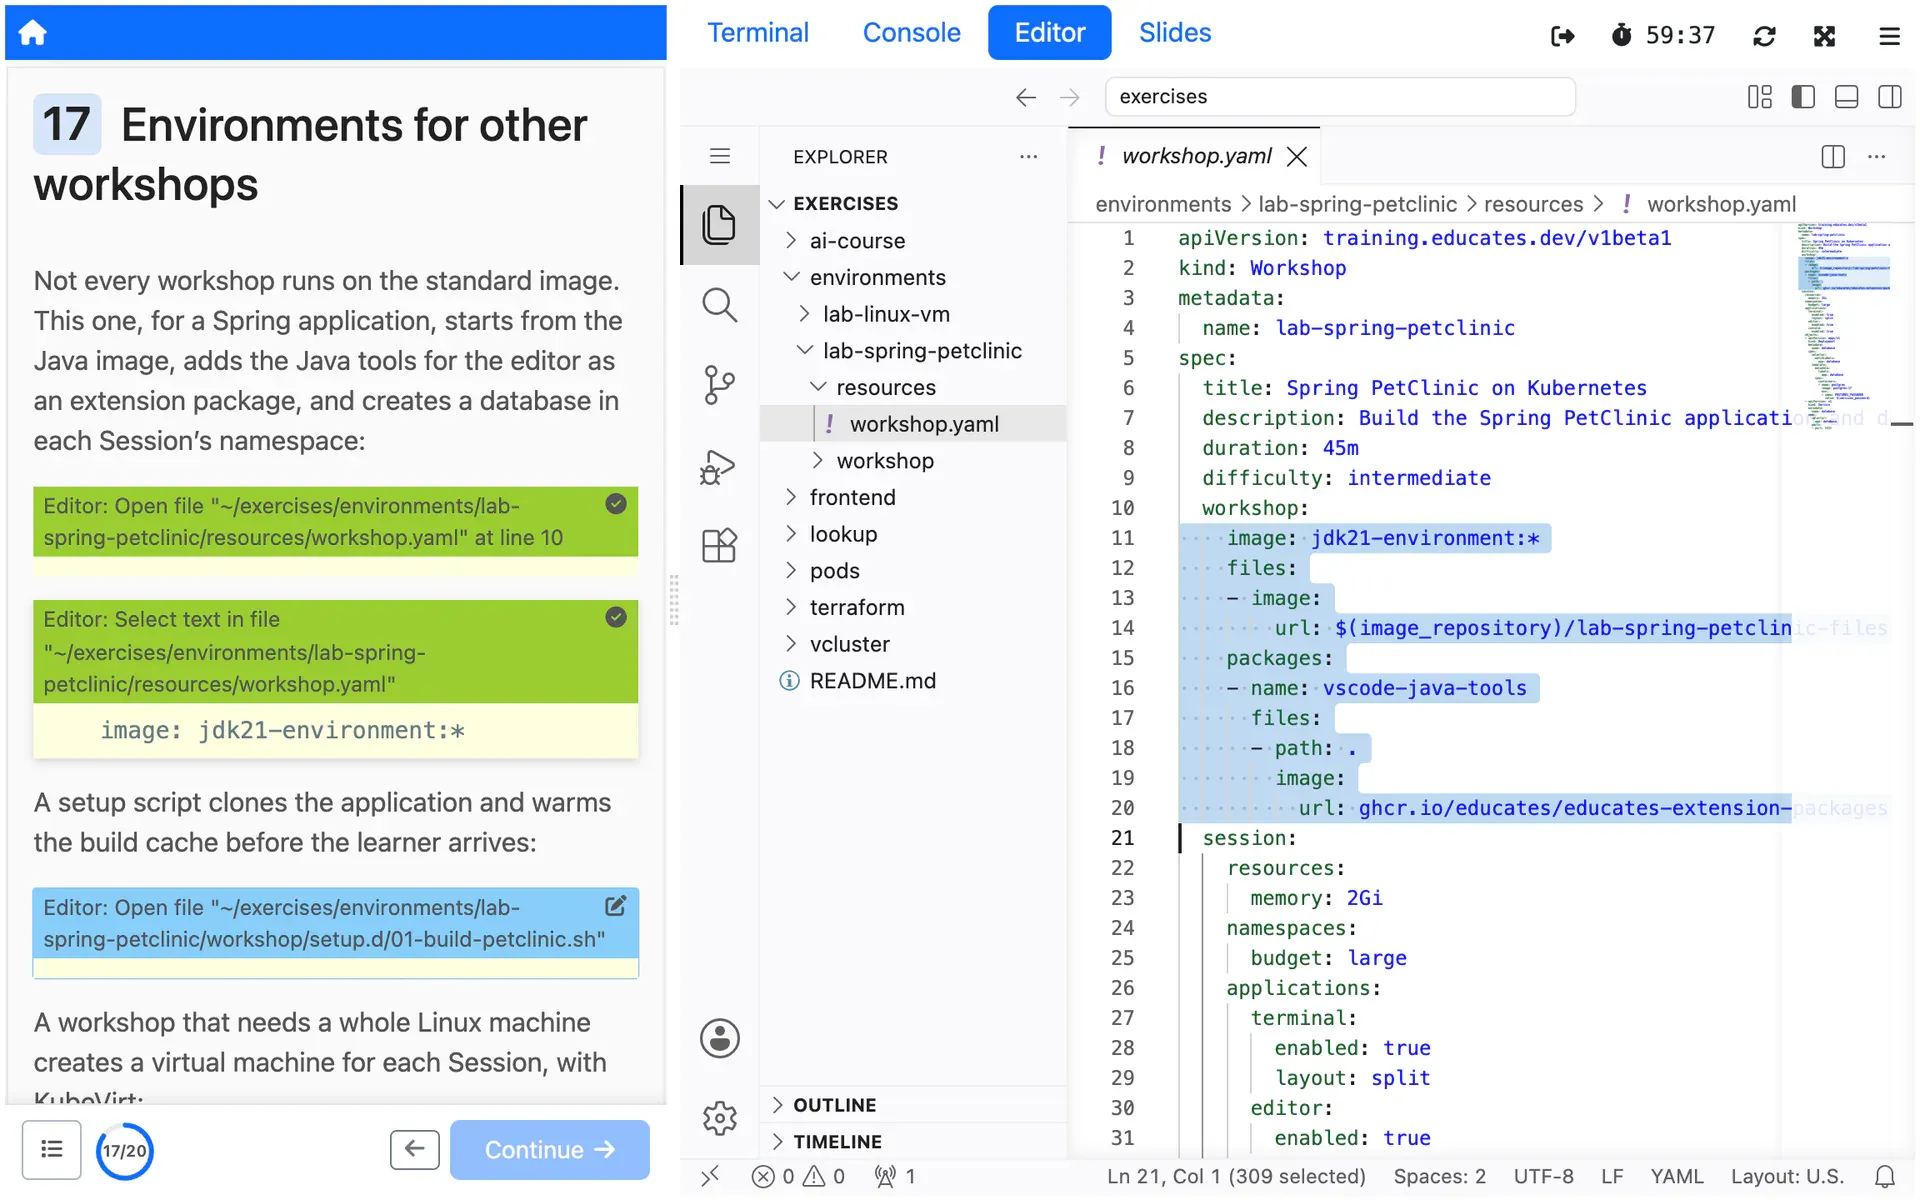This screenshot has width=1920, height=1200.
Task: Expand dashboard to fullscreen icon
Action: pyautogui.click(x=1824, y=36)
